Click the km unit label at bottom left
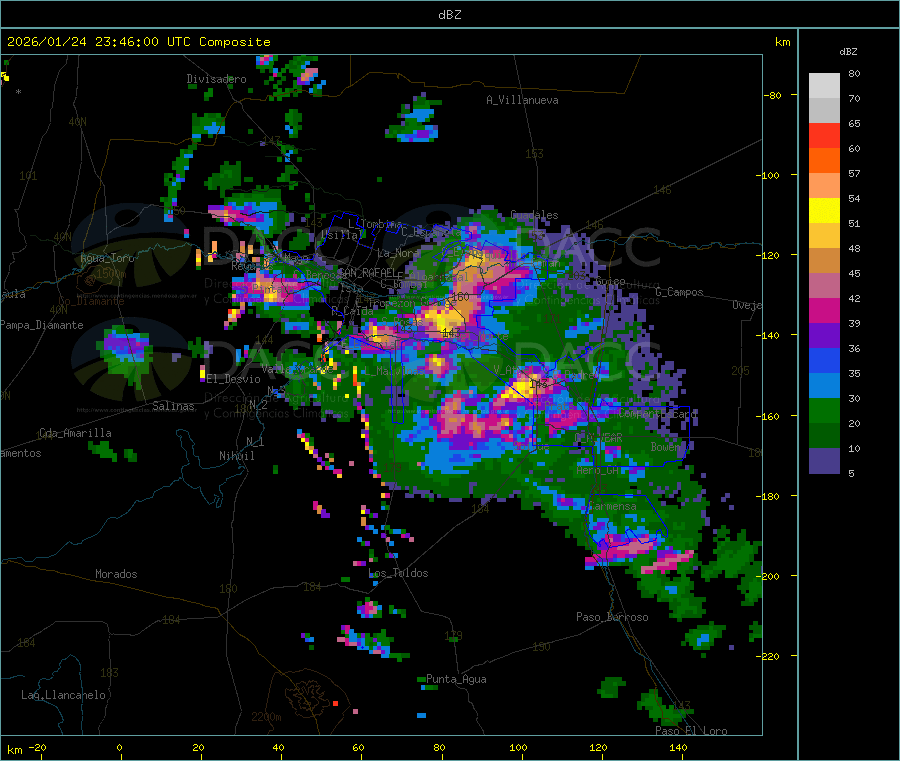The height and width of the screenshot is (761, 900). point(15,750)
